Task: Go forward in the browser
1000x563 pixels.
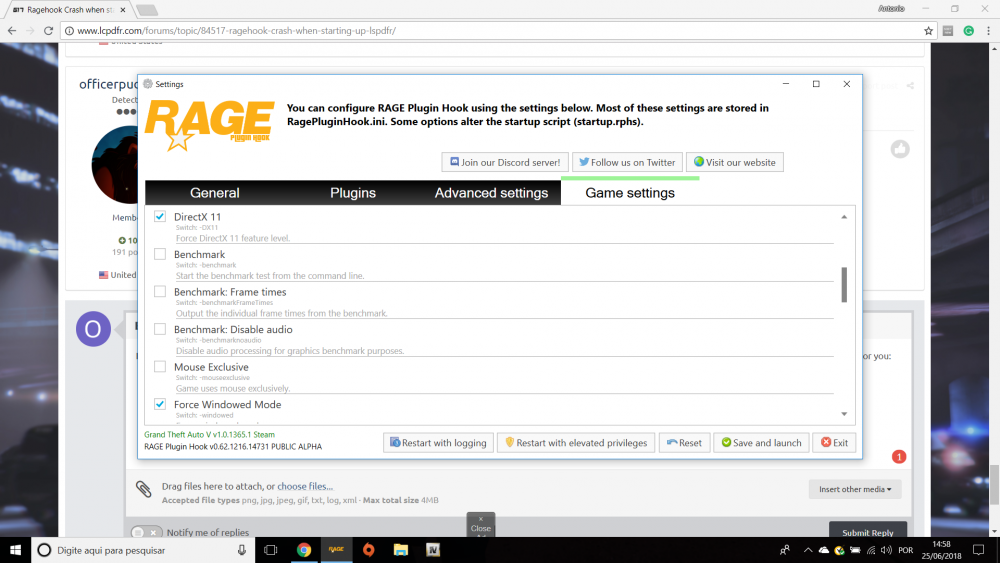Action: coord(30,31)
